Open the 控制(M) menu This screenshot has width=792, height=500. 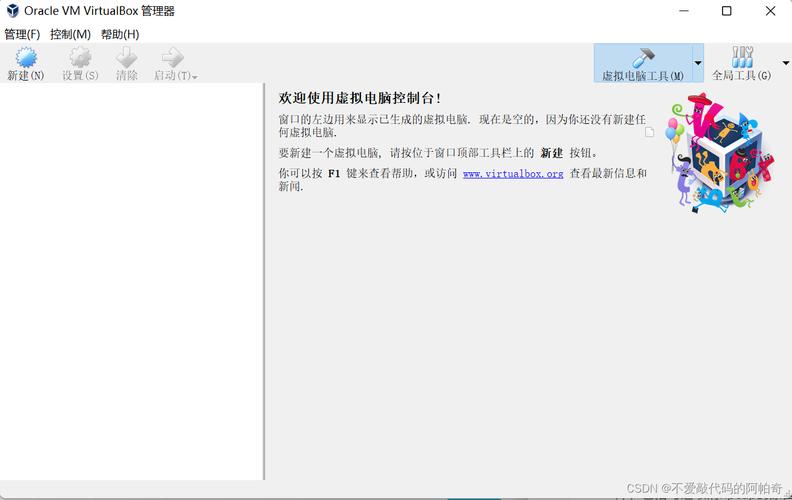[70, 34]
